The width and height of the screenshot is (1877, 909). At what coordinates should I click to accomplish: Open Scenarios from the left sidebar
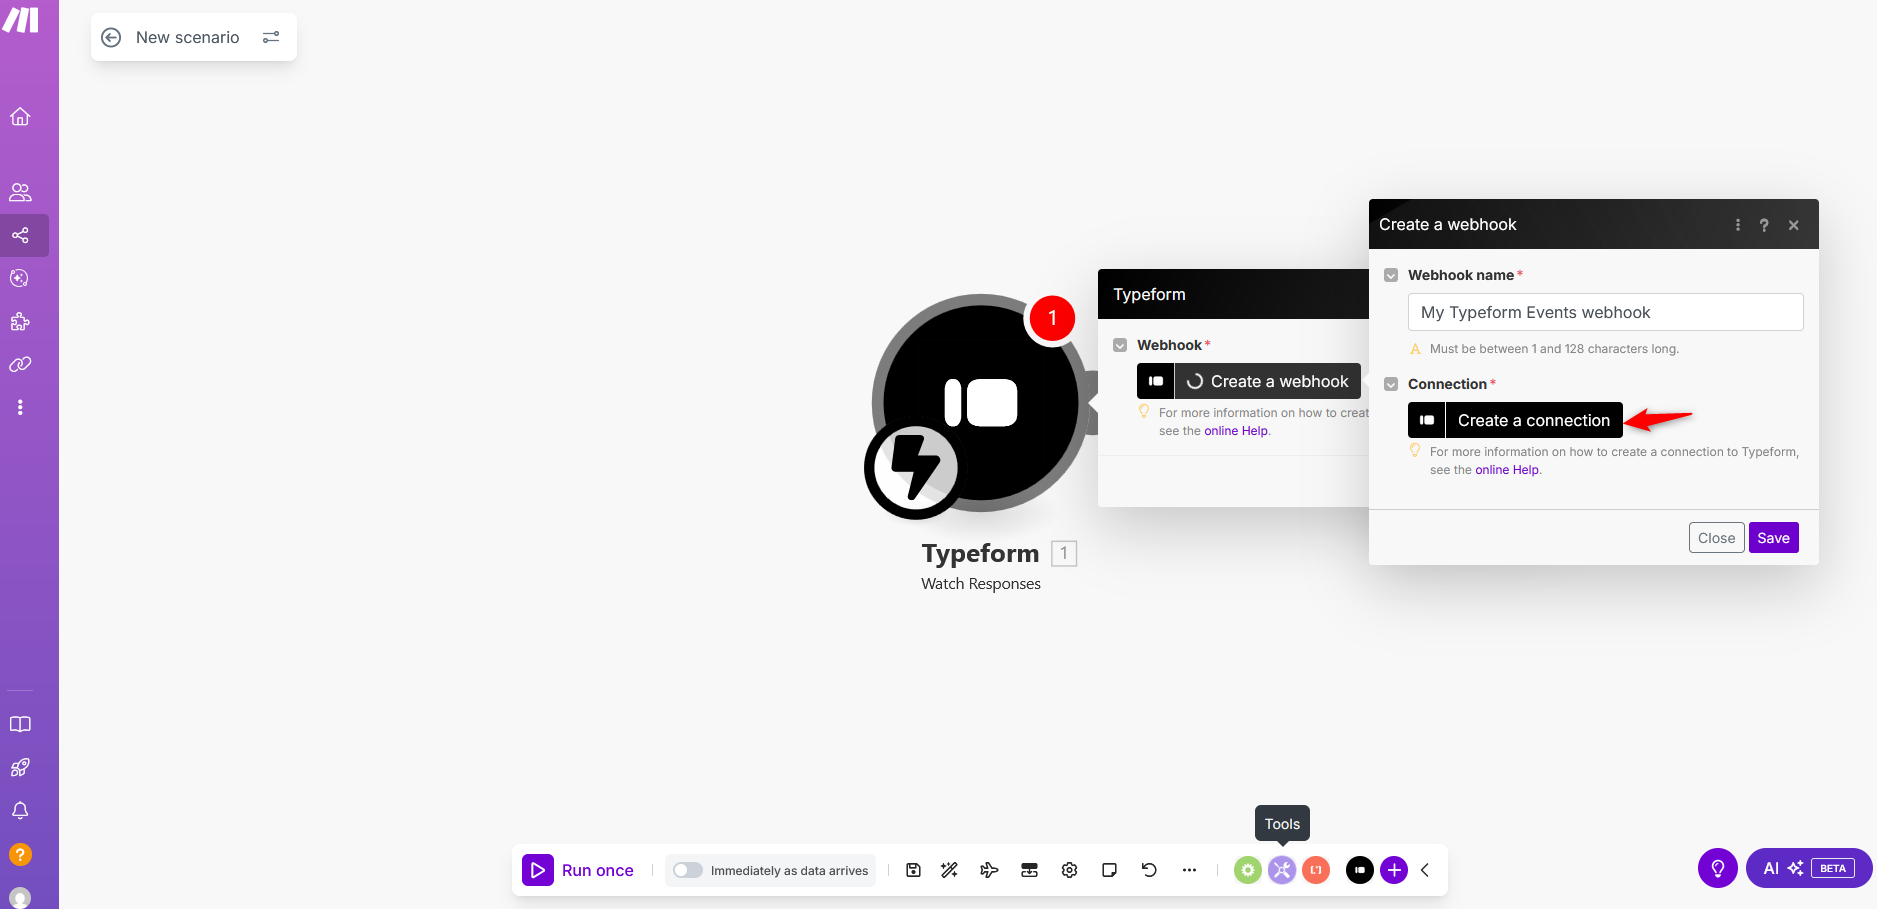click(20, 236)
